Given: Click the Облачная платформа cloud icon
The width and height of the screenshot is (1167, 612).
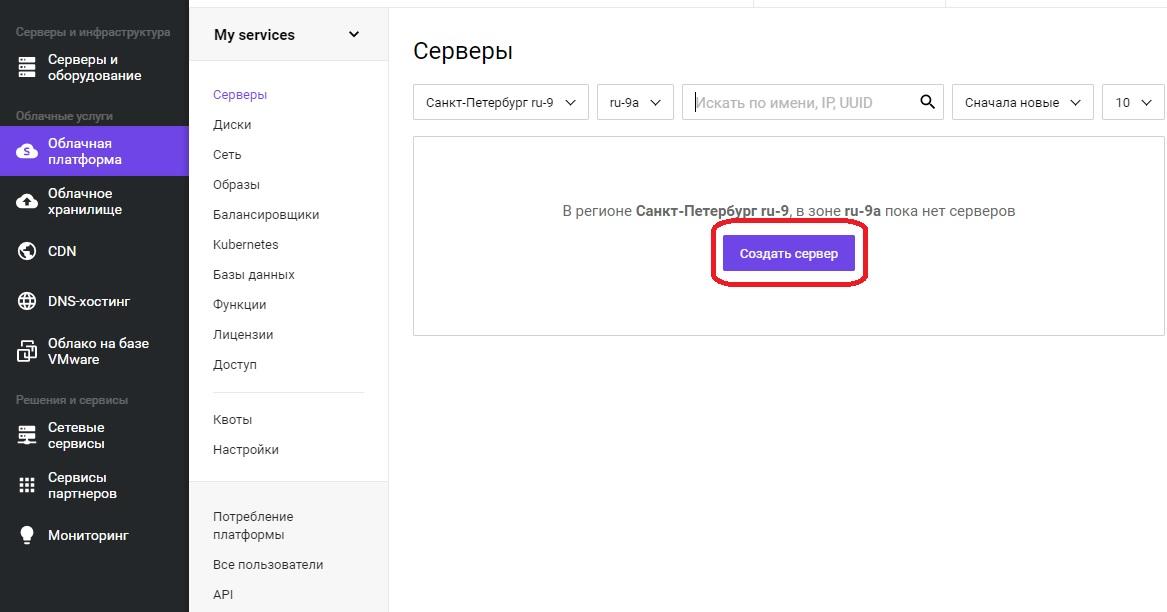Looking at the screenshot, I should pos(28,151).
